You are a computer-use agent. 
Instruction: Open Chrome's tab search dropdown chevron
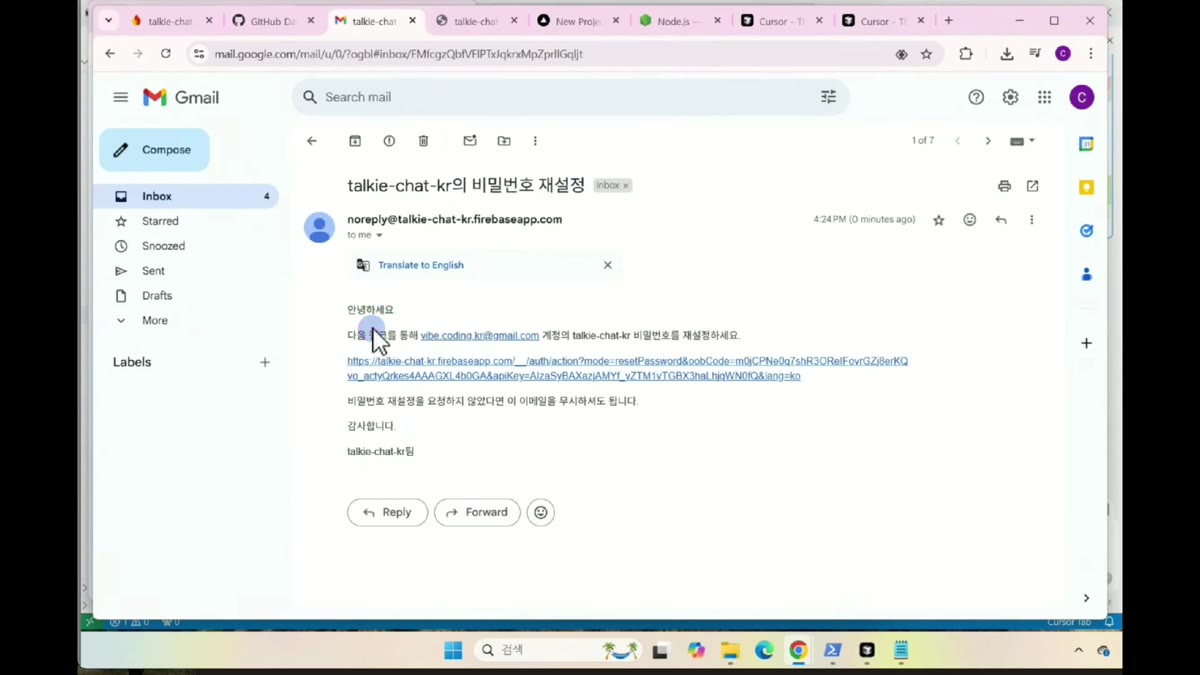click(108, 20)
